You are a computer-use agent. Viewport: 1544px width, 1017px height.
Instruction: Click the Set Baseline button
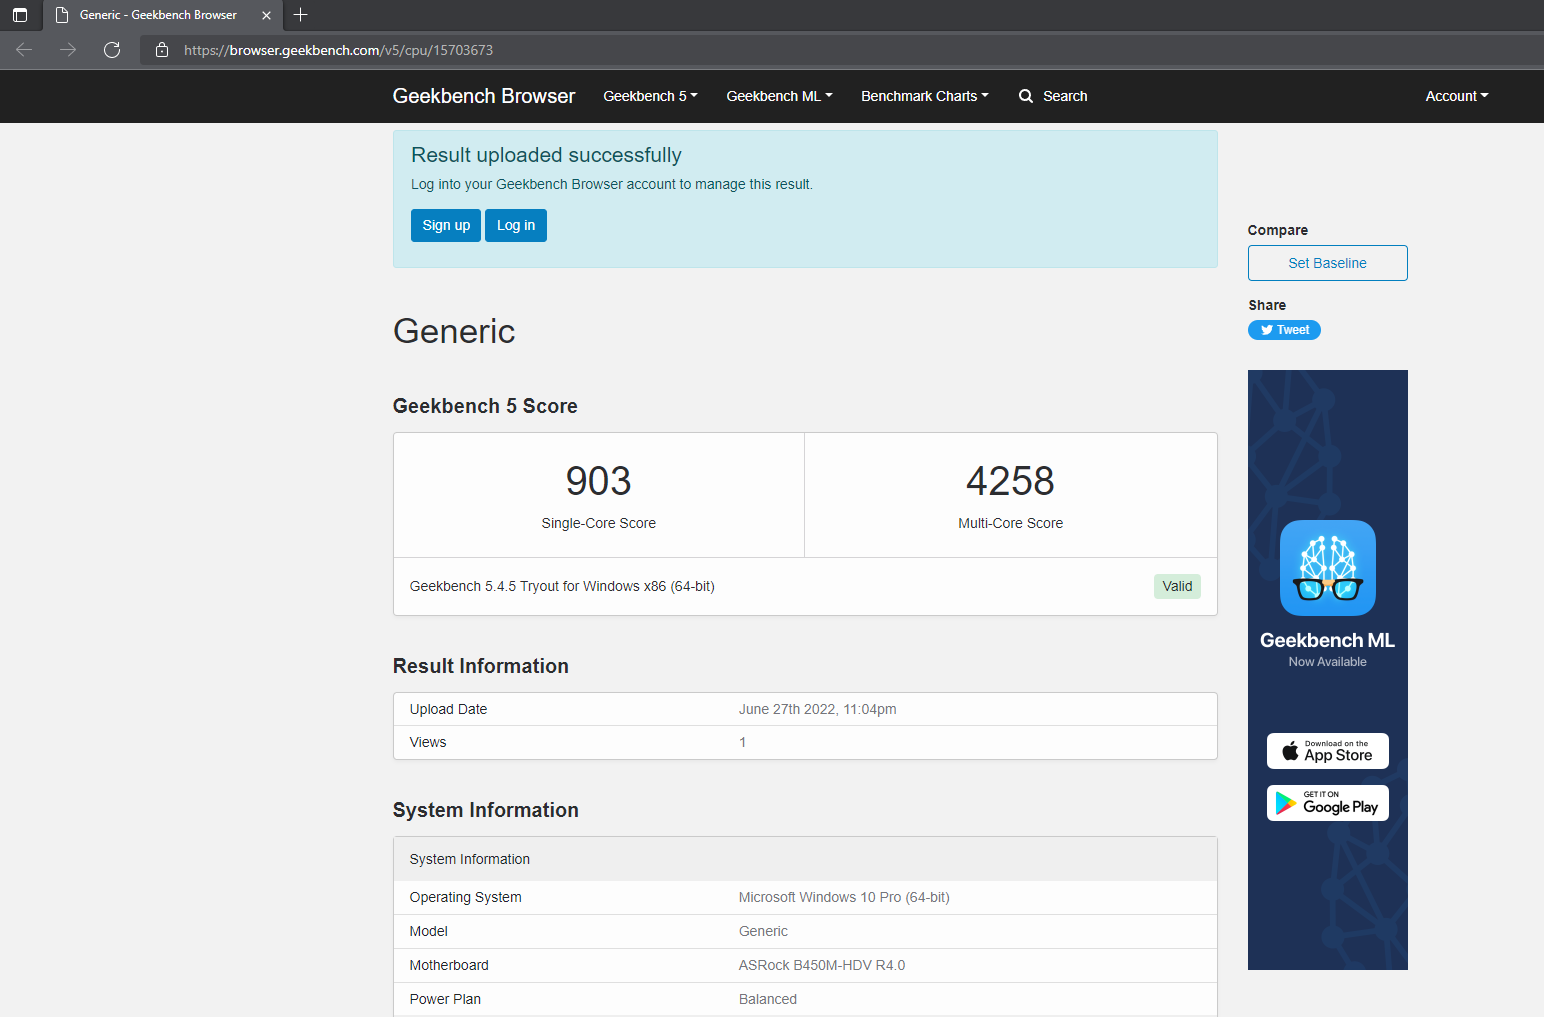point(1328,263)
